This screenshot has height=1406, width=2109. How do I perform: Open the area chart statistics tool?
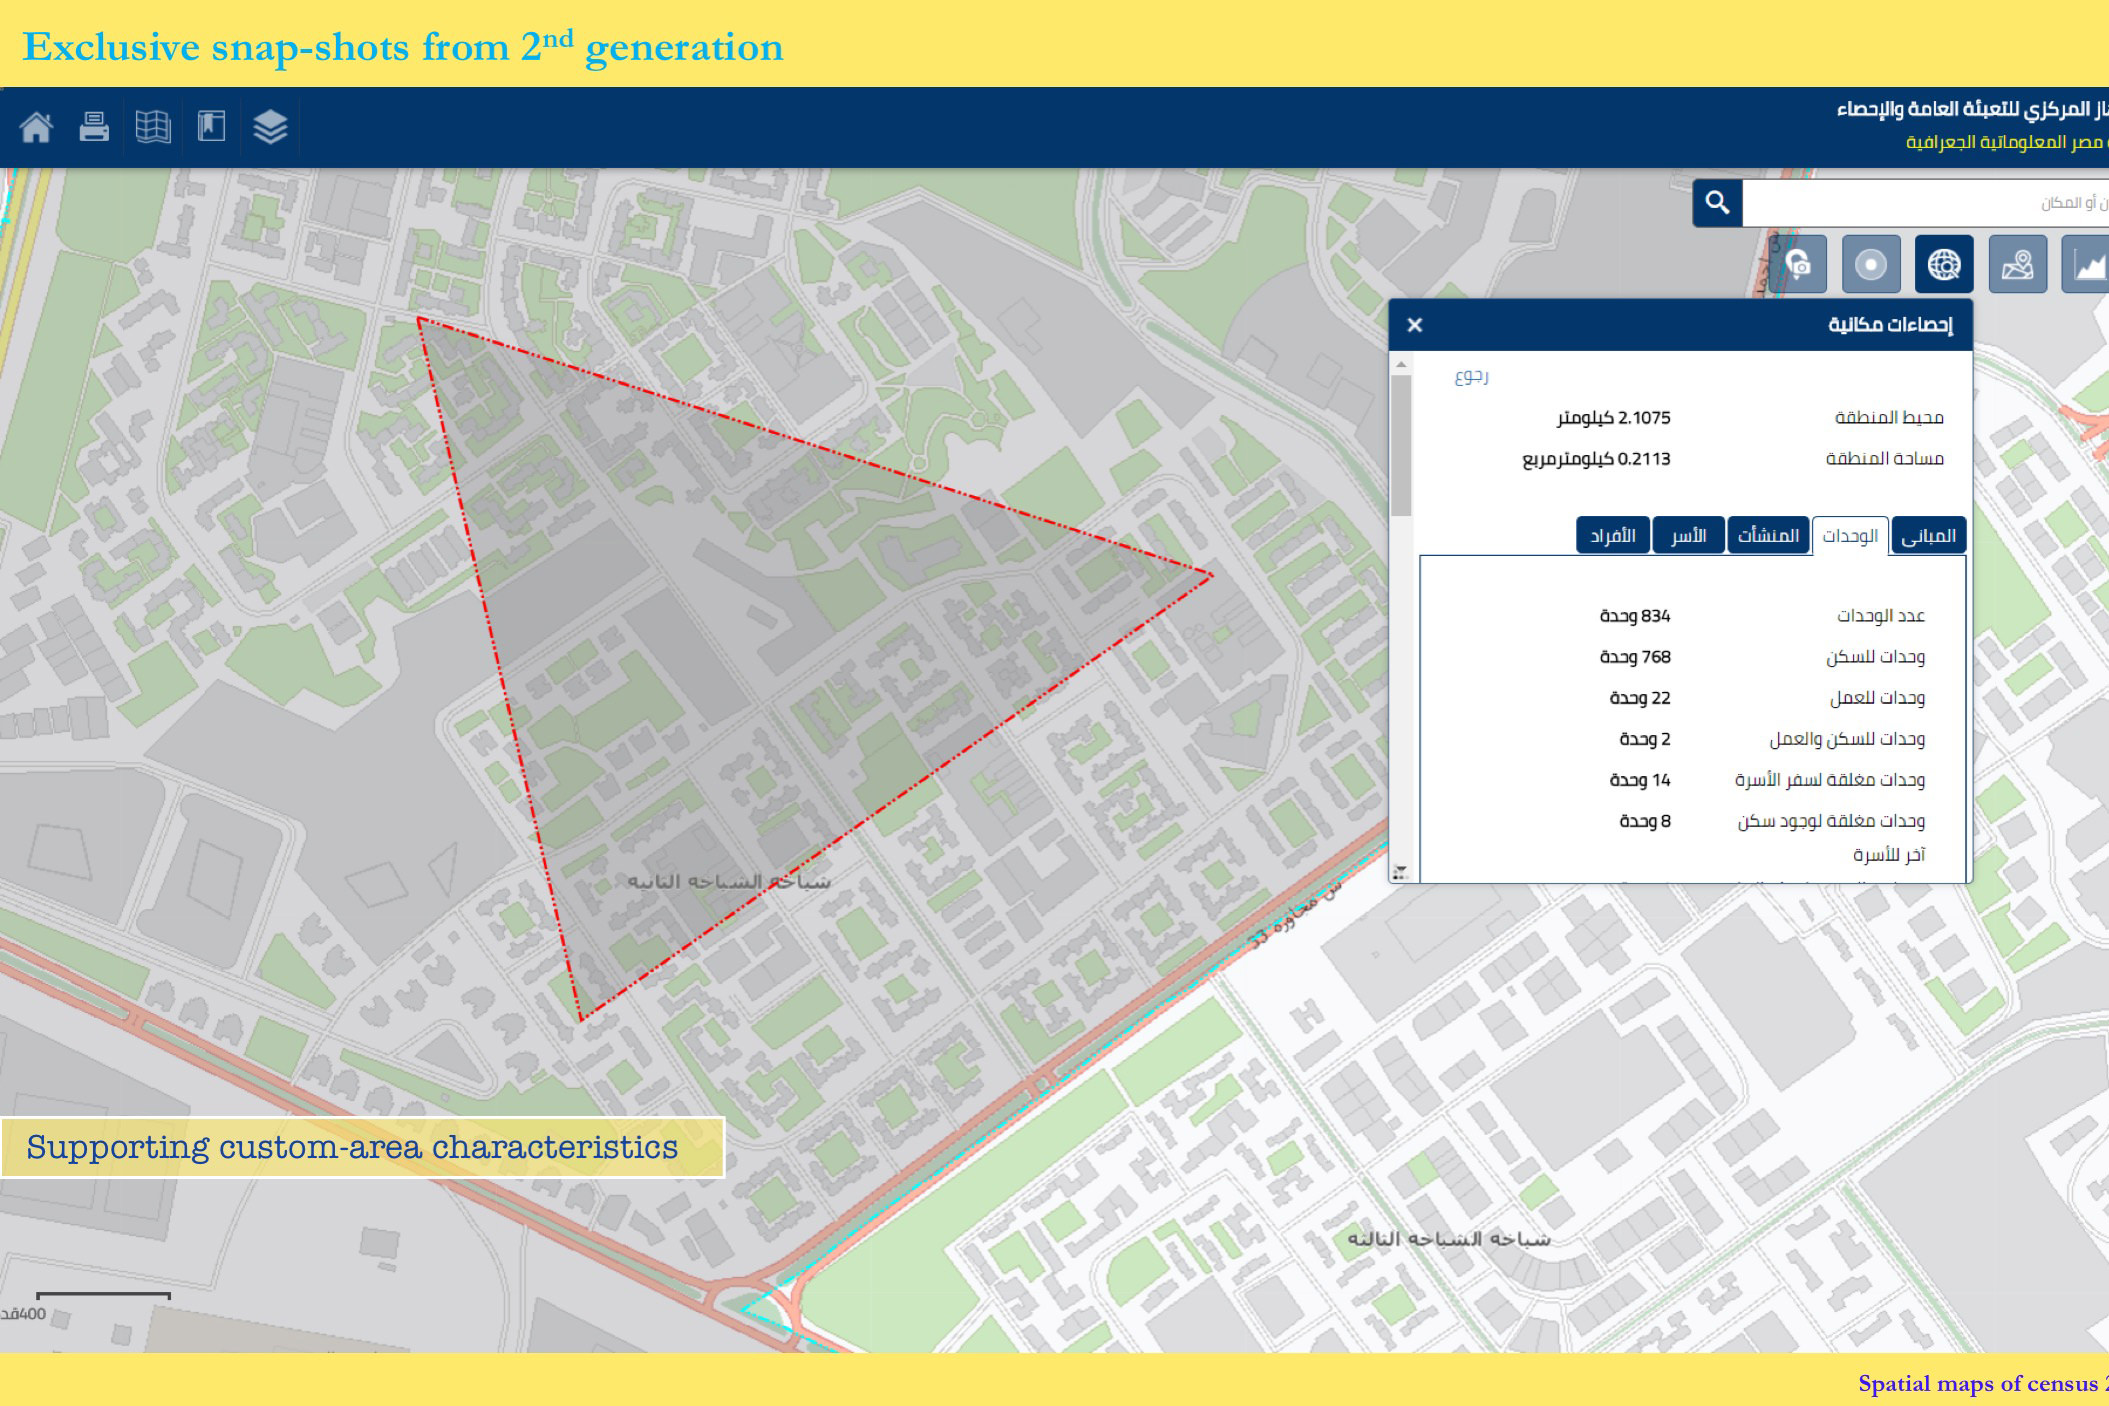click(2088, 265)
